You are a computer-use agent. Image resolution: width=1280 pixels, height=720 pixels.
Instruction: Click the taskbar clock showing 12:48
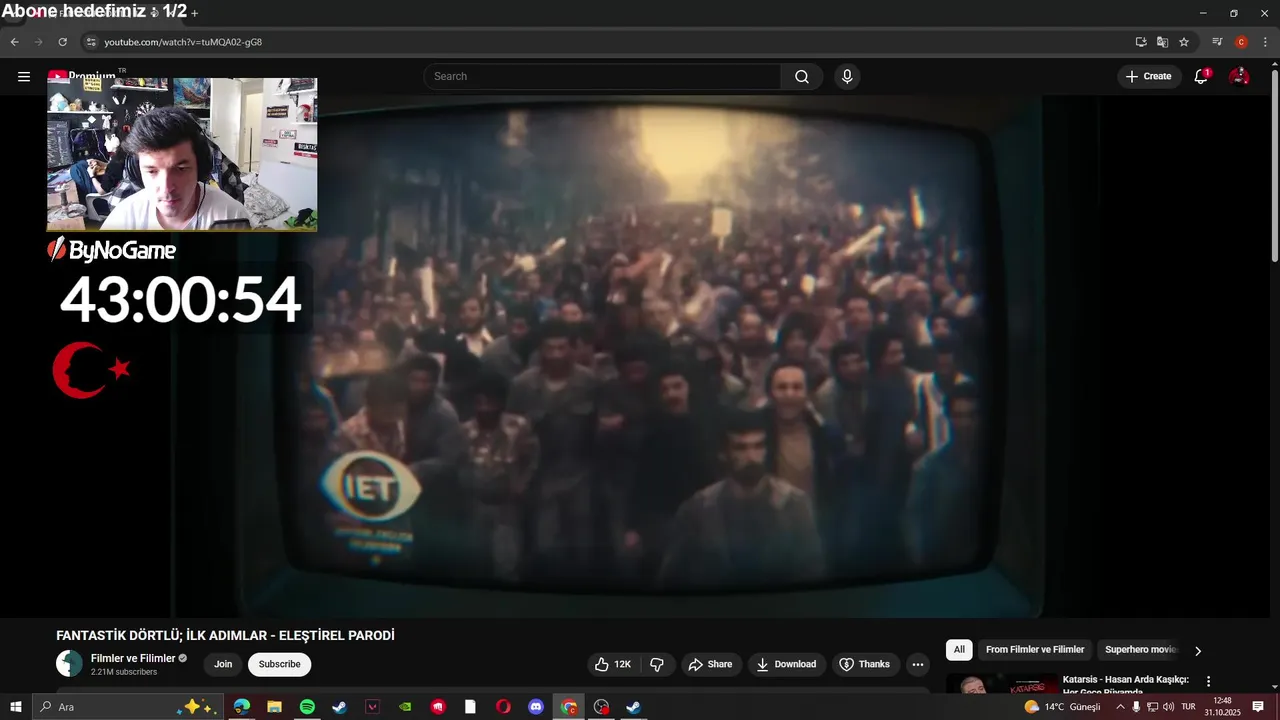[1222, 707]
